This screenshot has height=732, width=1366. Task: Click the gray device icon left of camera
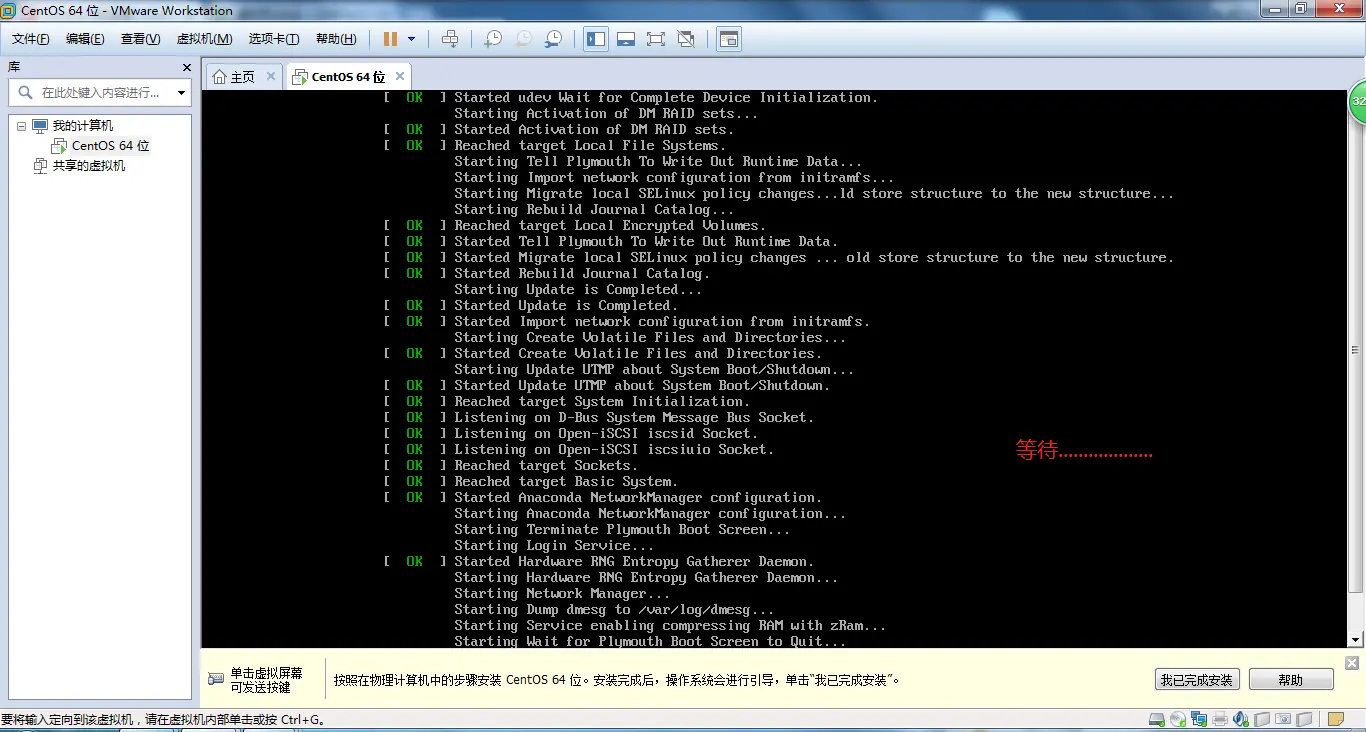pyautogui.click(x=1262, y=719)
